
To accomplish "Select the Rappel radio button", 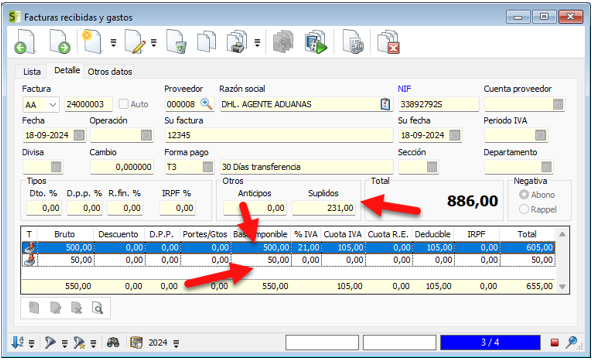I will (x=524, y=209).
